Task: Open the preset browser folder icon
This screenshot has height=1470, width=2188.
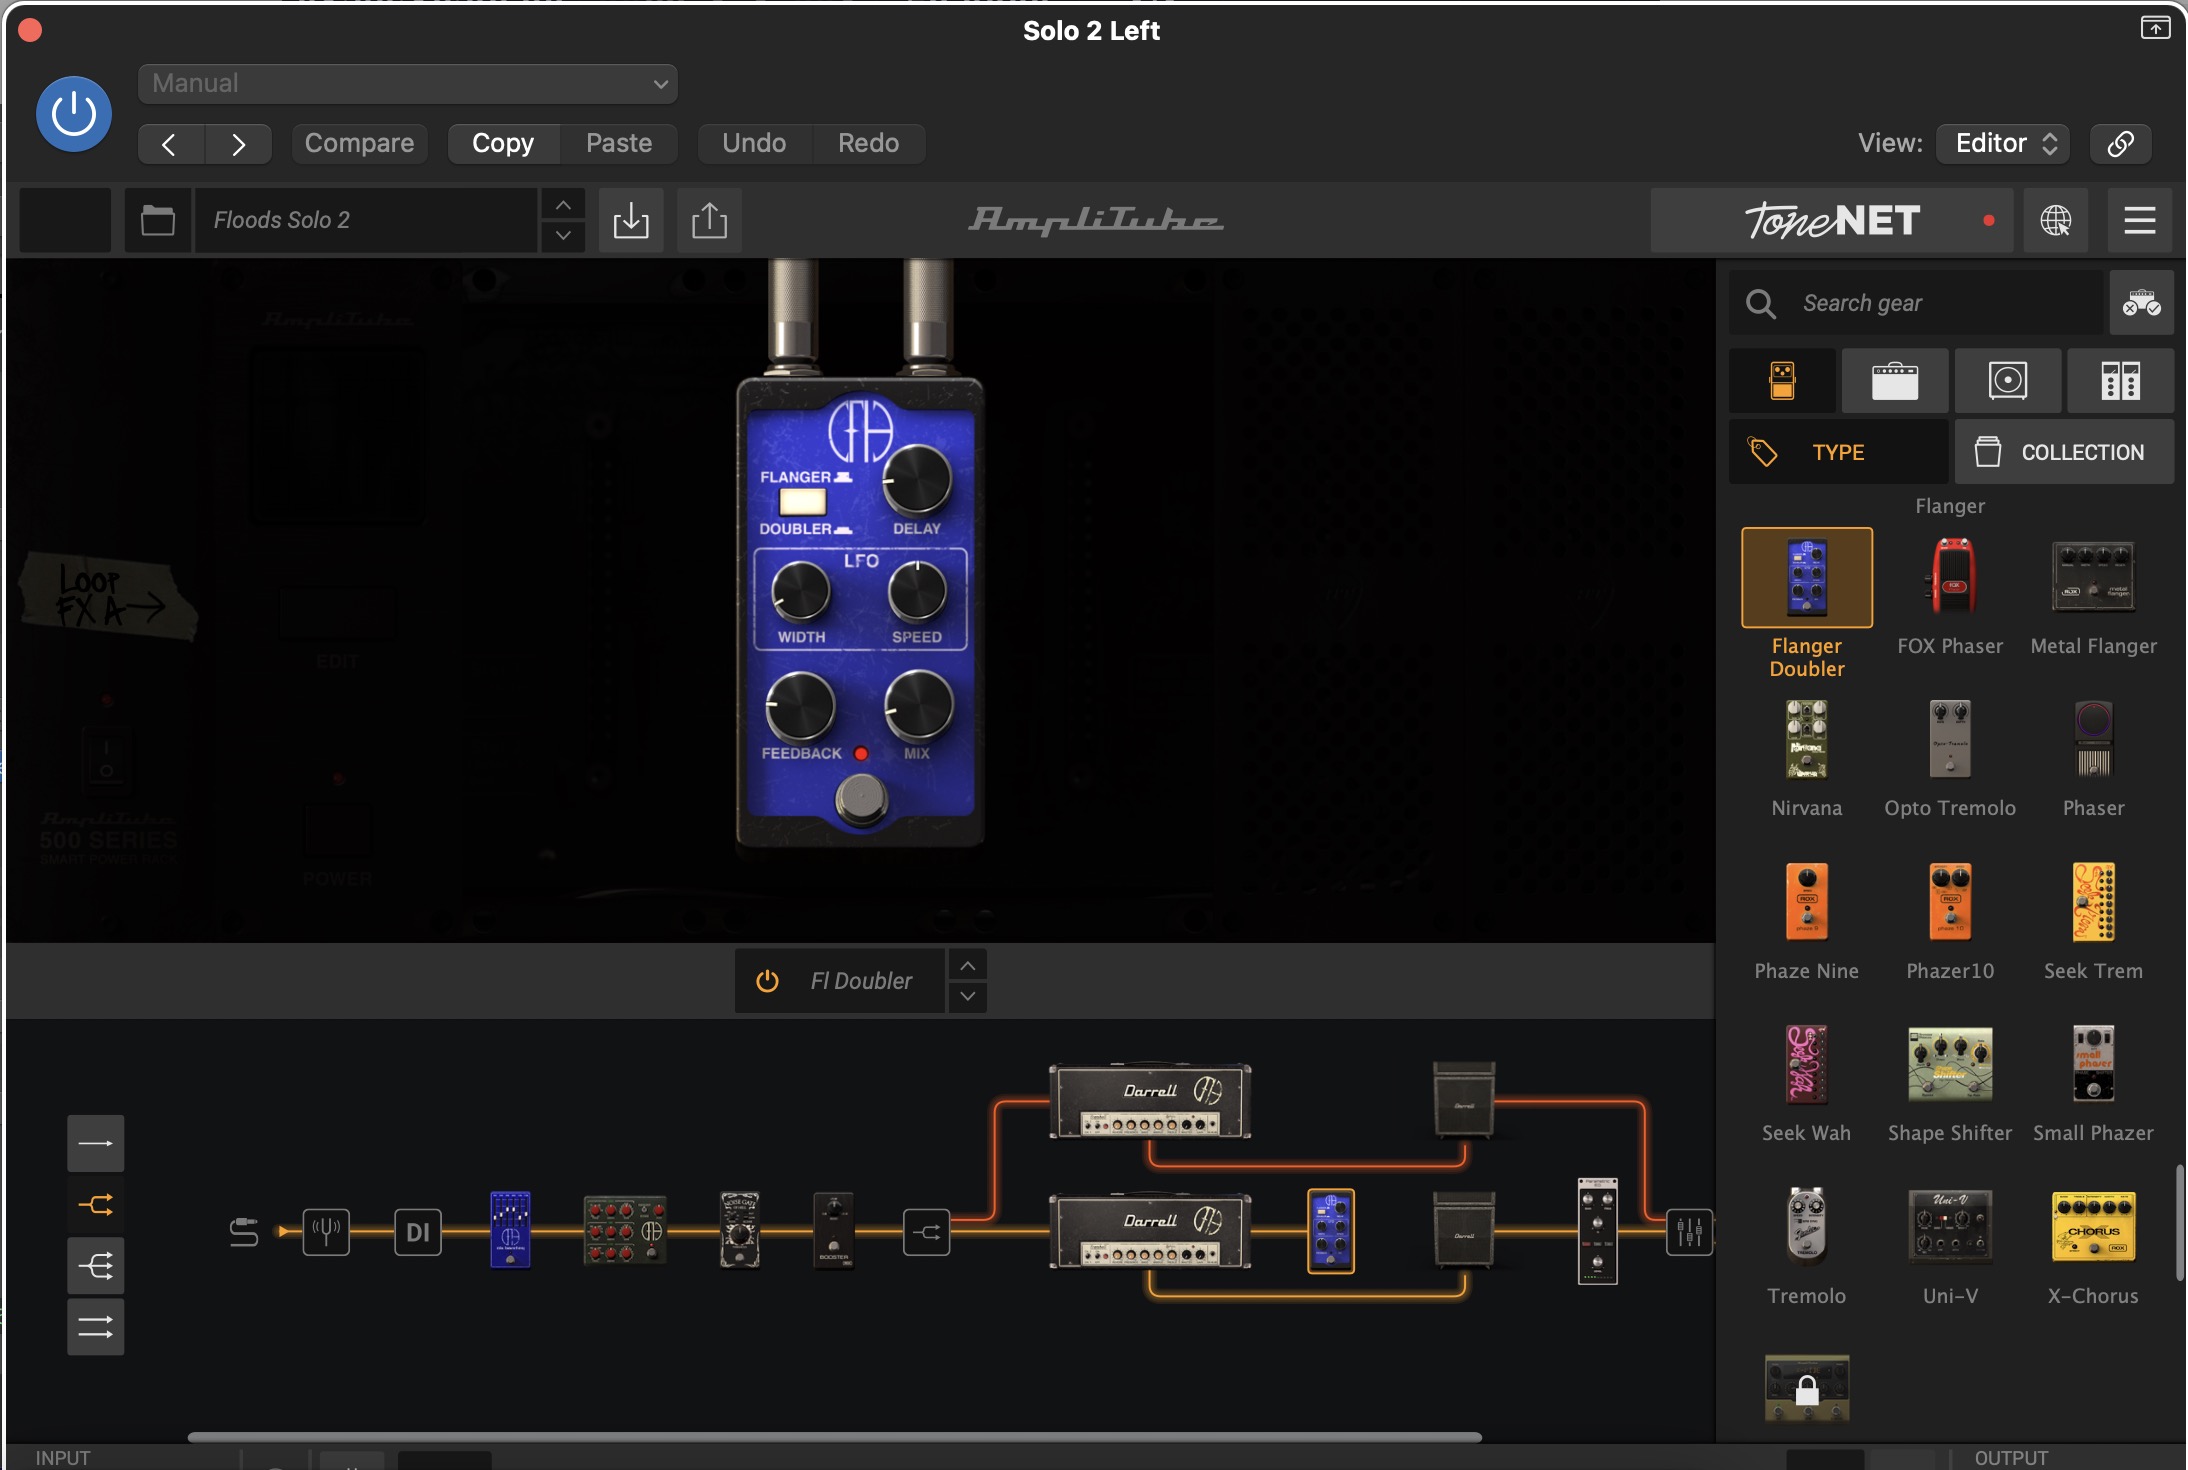Action: (157, 220)
